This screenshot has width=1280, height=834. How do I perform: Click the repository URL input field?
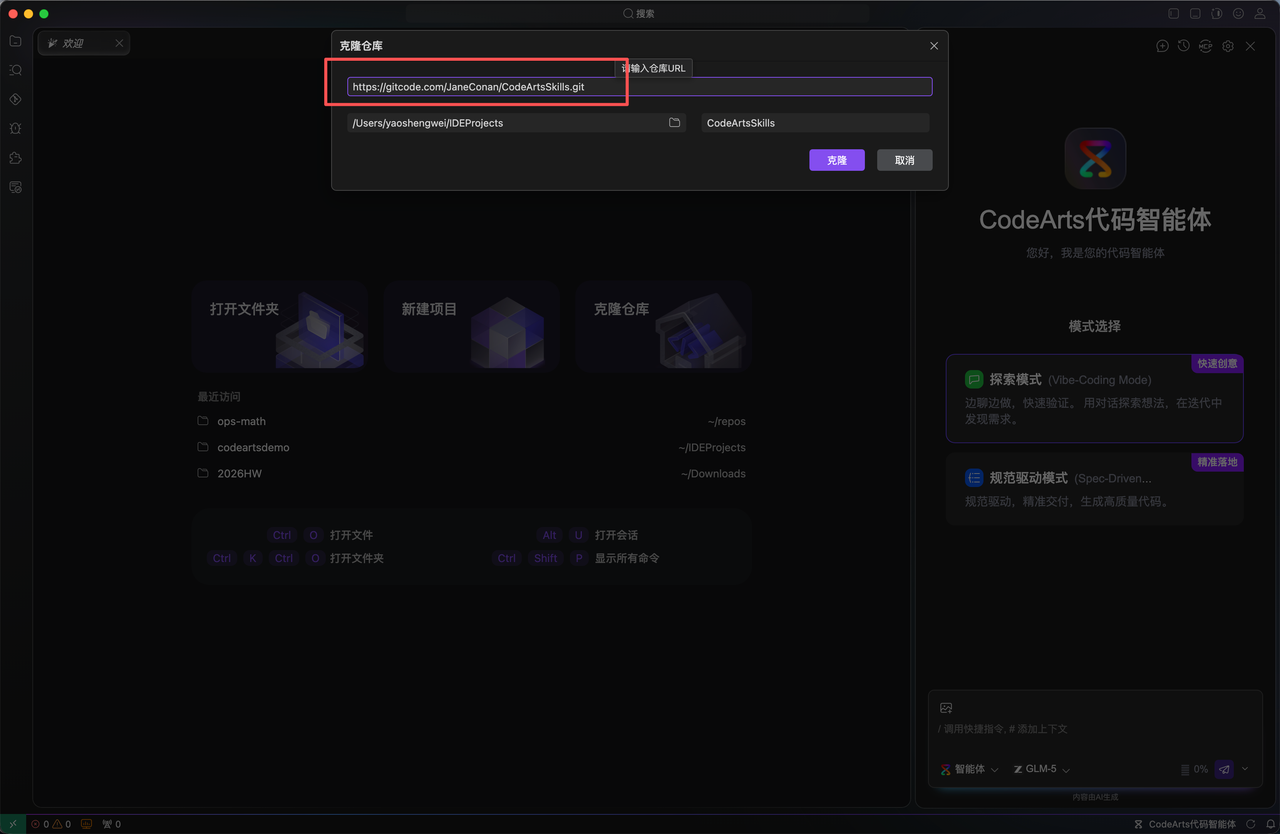pos(640,87)
